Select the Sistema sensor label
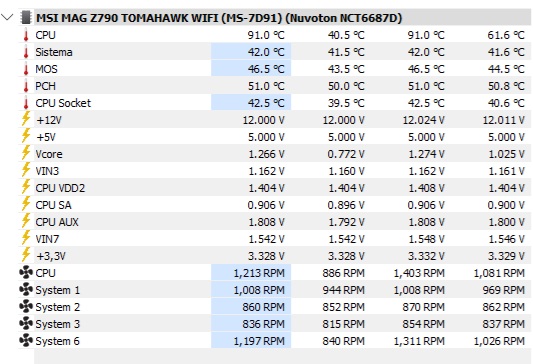Screen dimensions: 533x364 pos(54,52)
